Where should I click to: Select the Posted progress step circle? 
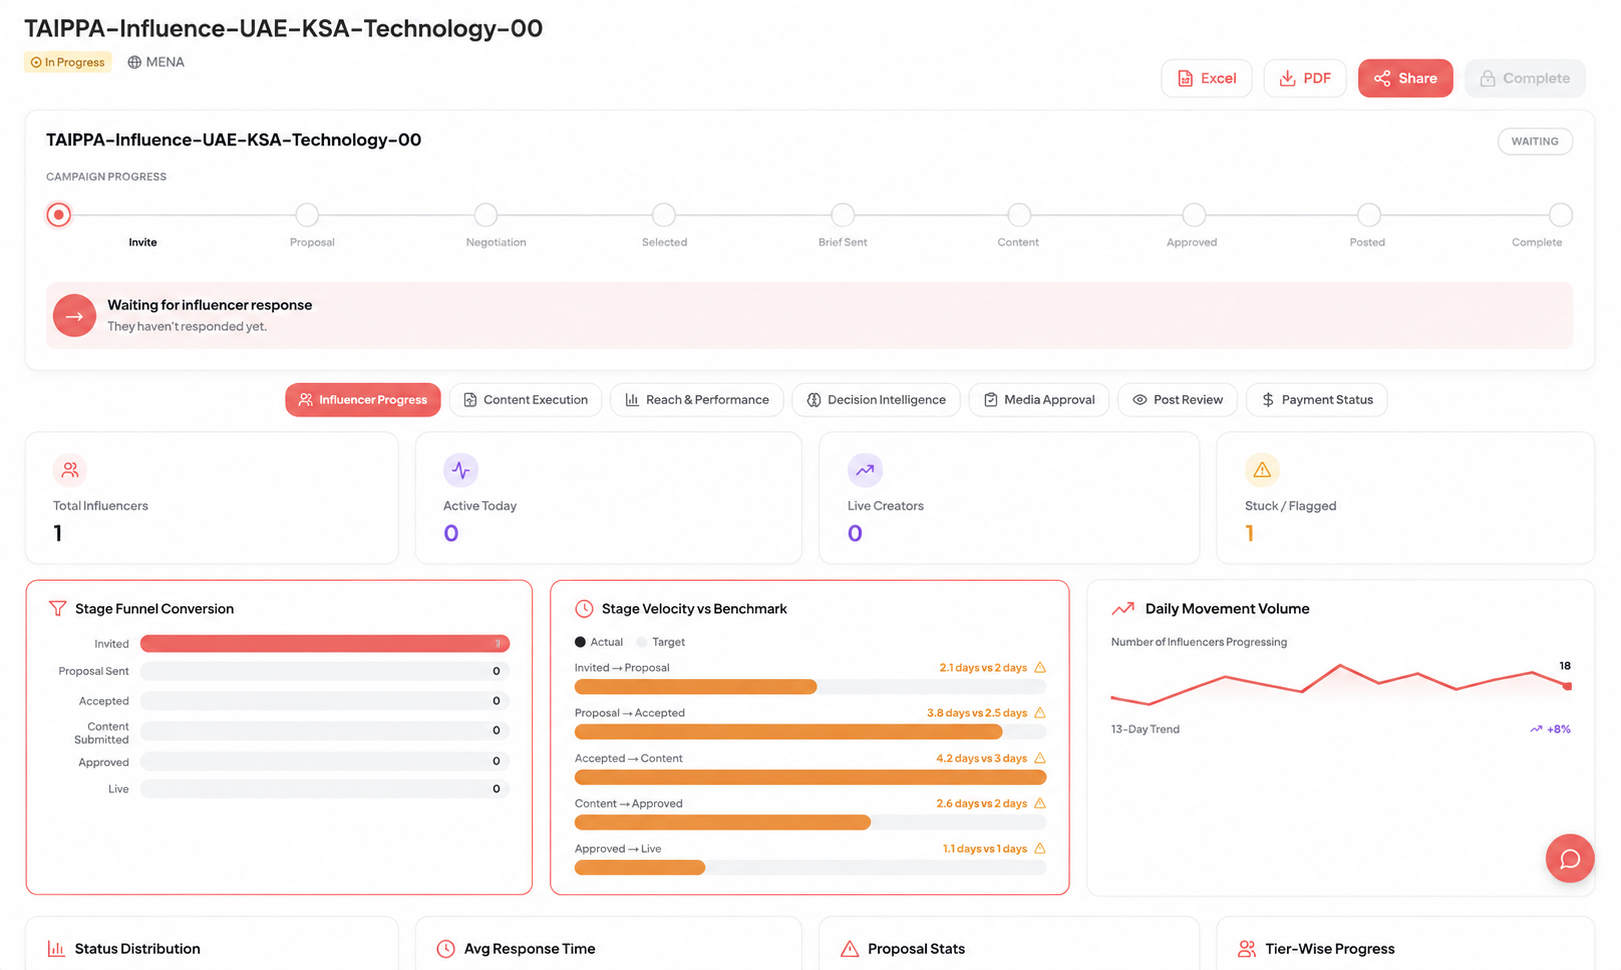[x=1369, y=215]
